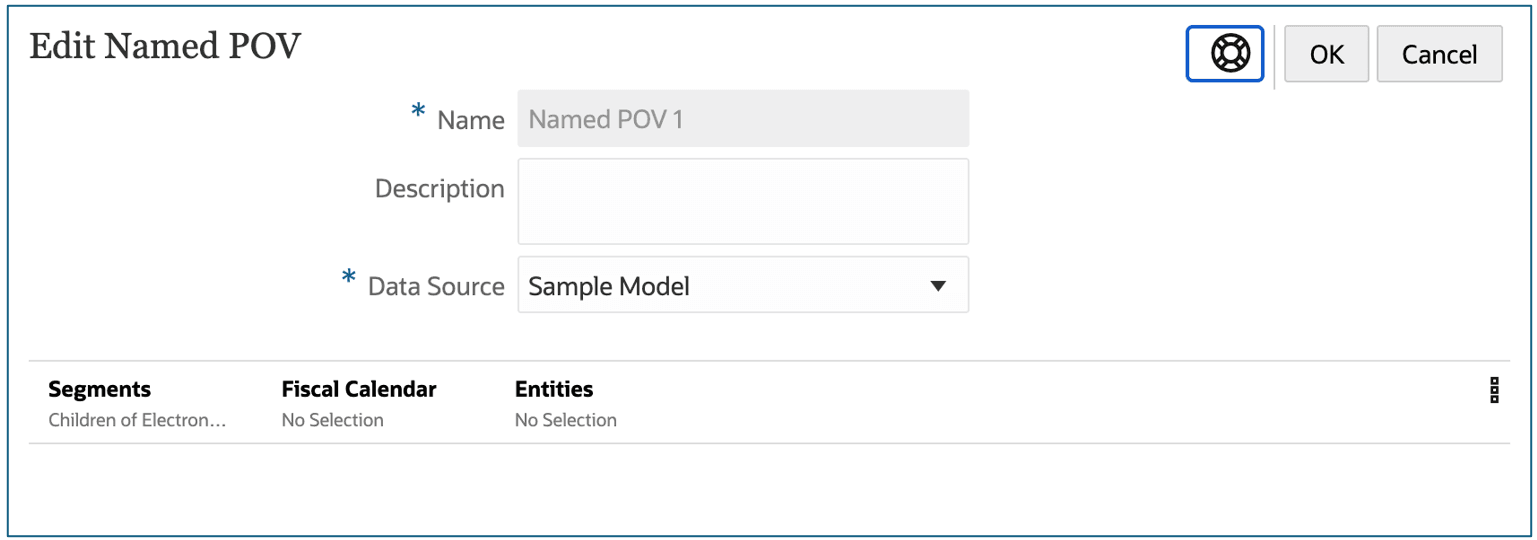Click No Selection under Entities
The height and width of the screenshot is (540, 1537).
coord(565,420)
